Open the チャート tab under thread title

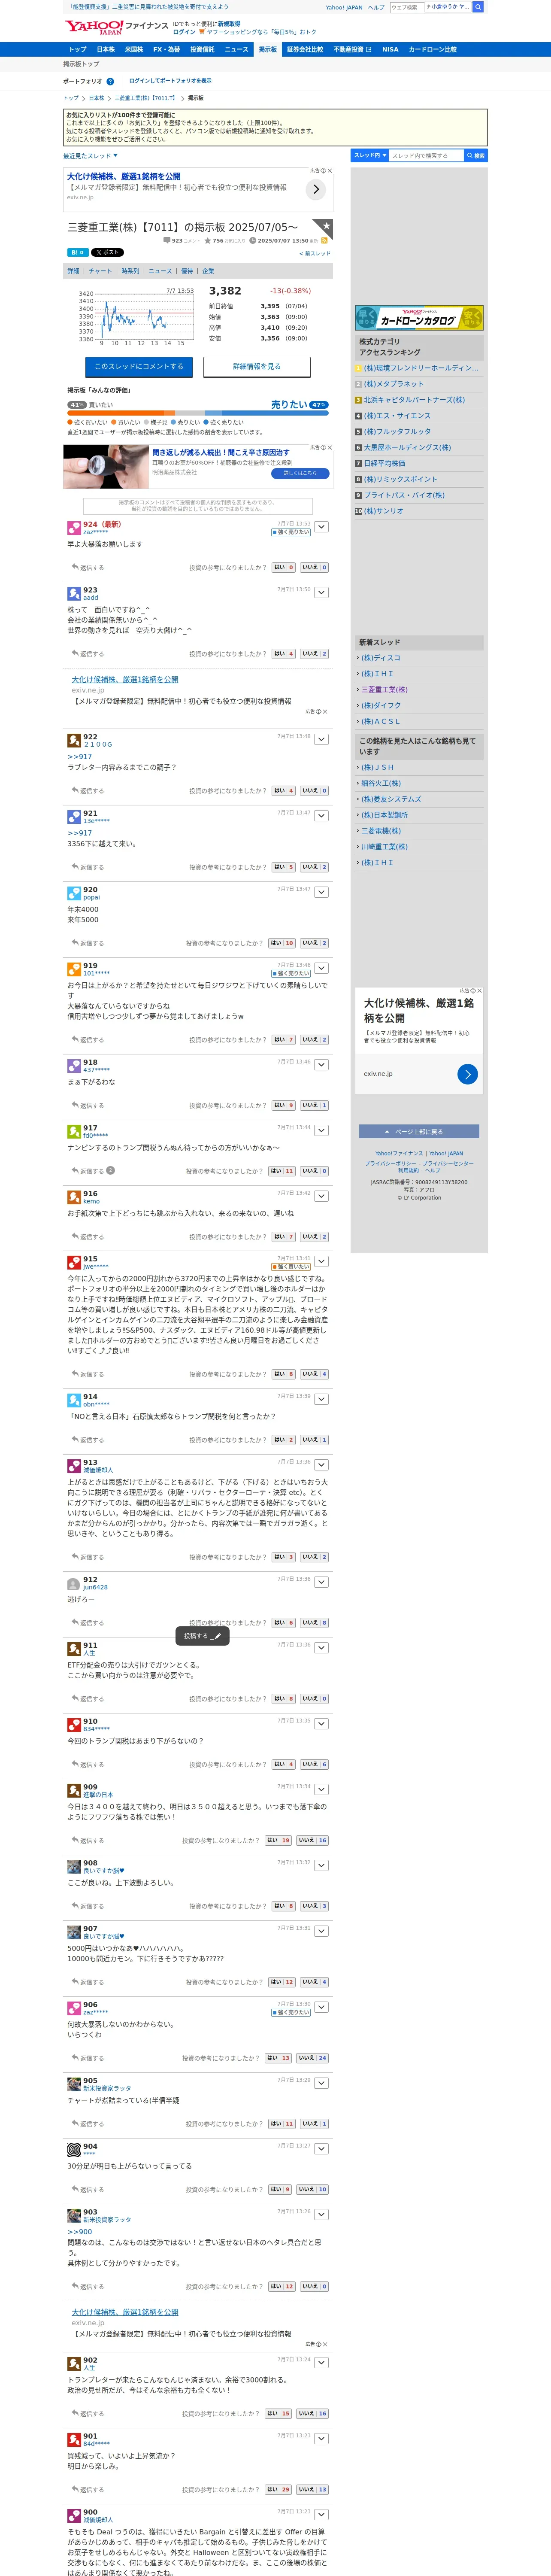[x=100, y=271]
